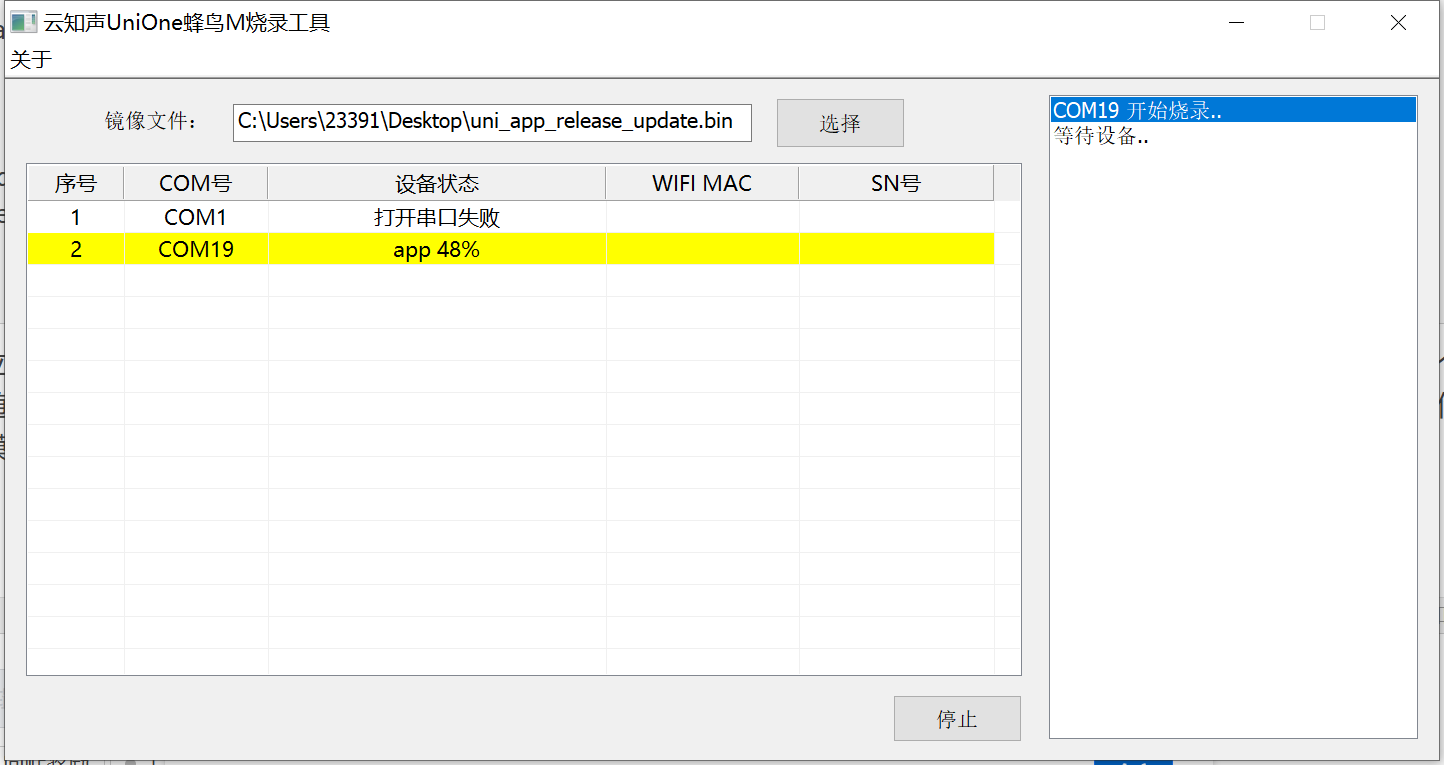The height and width of the screenshot is (765, 1444).
Task: Click the 停止 button
Action: [x=957, y=719]
